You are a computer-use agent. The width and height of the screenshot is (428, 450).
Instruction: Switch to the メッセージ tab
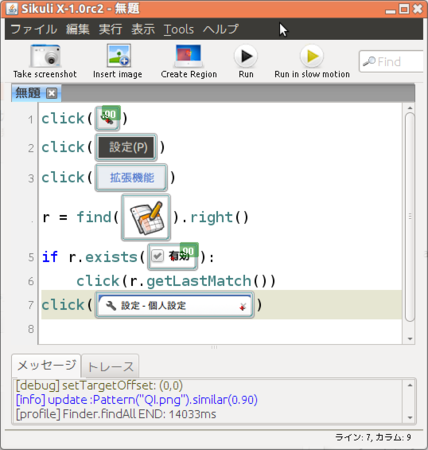point(46,366)
